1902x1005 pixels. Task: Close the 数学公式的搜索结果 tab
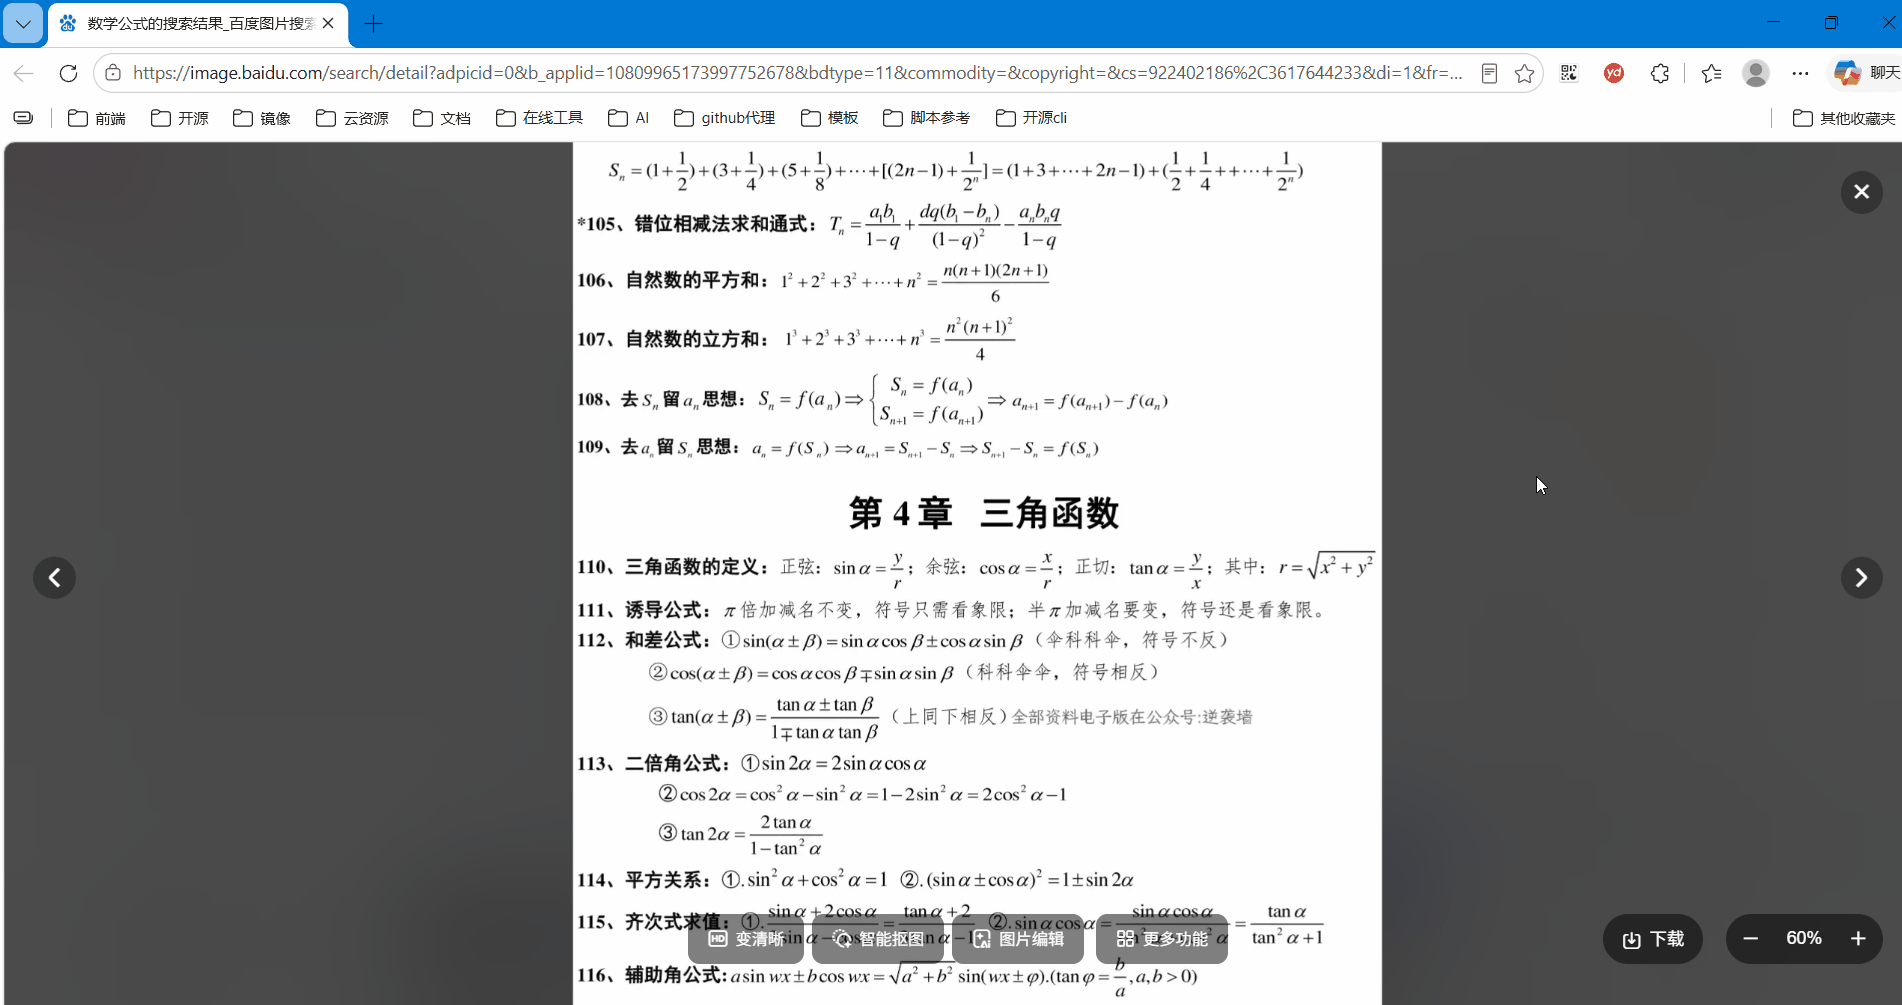click(x=328, y=23)
